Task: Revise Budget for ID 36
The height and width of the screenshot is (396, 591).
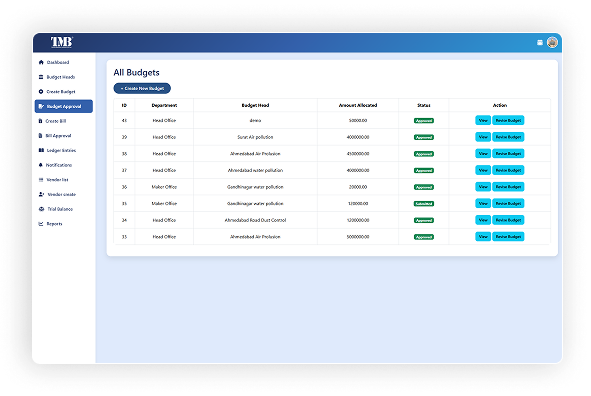Action: [x=508, y=187]
